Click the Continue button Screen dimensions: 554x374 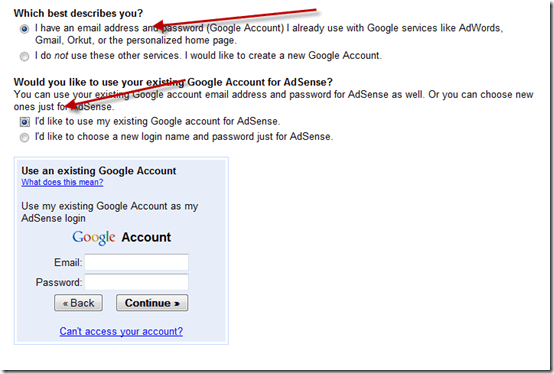152,303
